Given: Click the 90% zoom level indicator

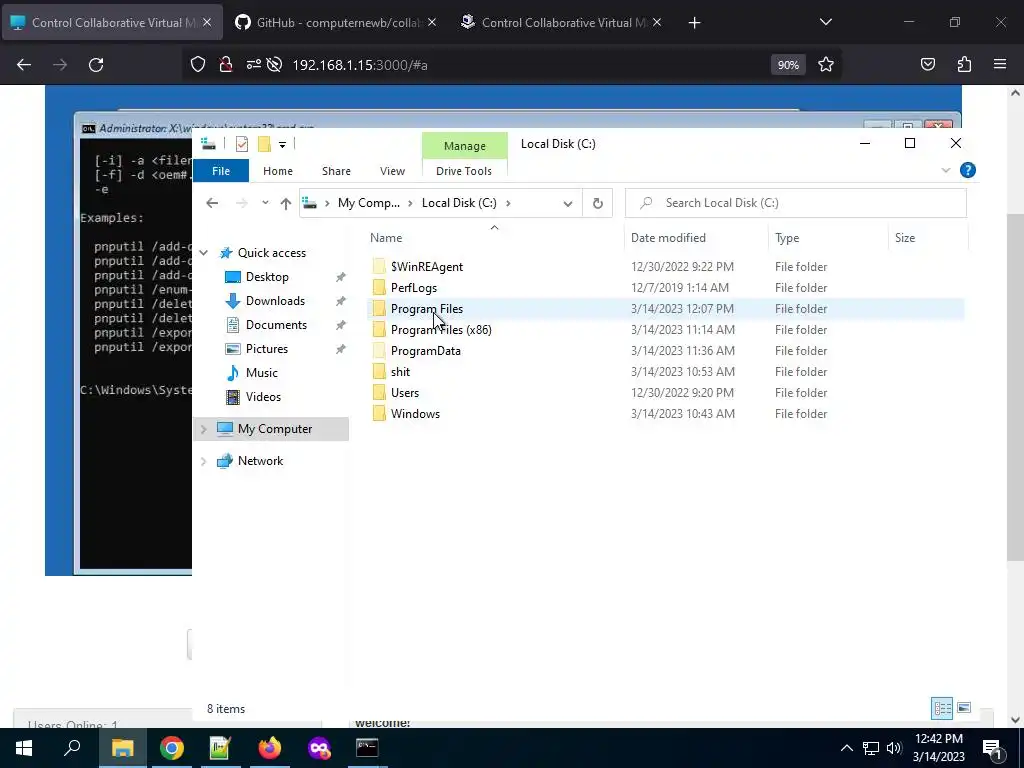Looking at the screenshot, I should pos(788,65).
